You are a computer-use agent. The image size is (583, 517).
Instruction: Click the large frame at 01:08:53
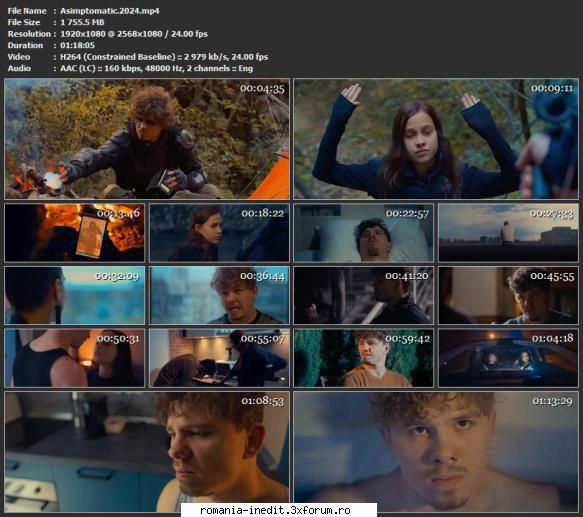click(x=147, y=452)
